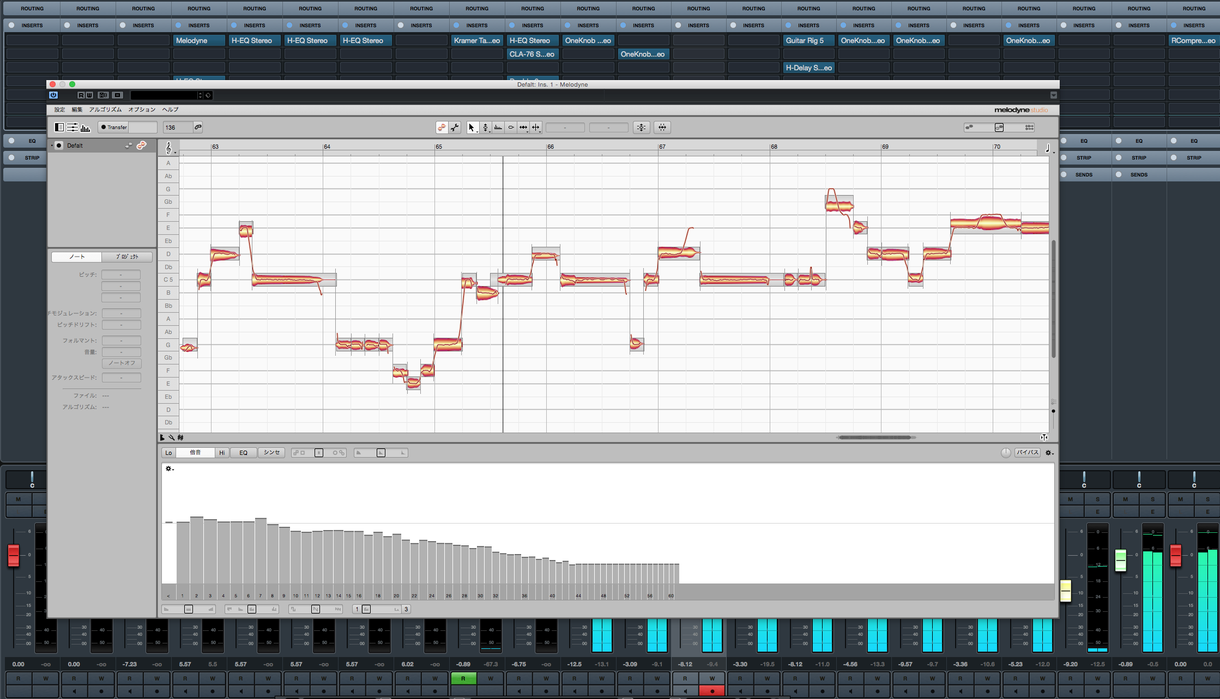Click bar 66 on the timeline ruler
The image size is (1220, 699).
click(x=551, y=147)
